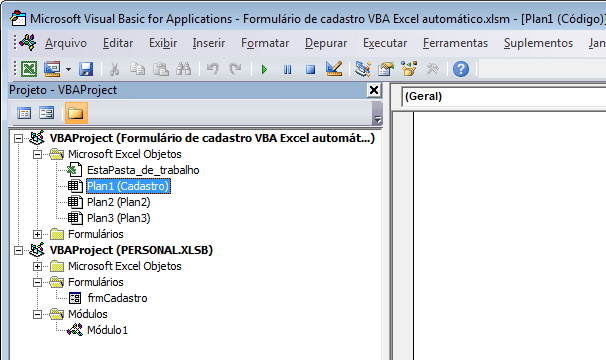The width and height of the screenshot is (606, 360).
Task: Click the Paste clipboard icon
Action: pos(160,69)
